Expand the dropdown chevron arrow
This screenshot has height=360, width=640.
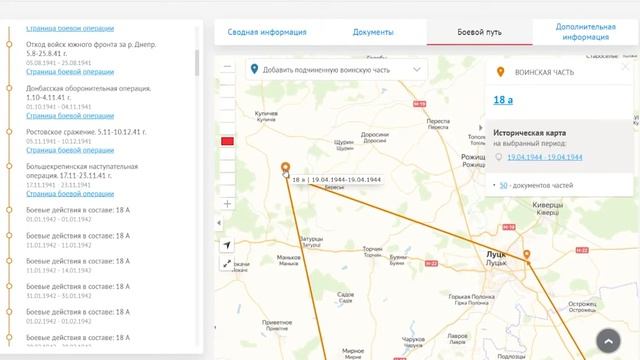[416, 69]
